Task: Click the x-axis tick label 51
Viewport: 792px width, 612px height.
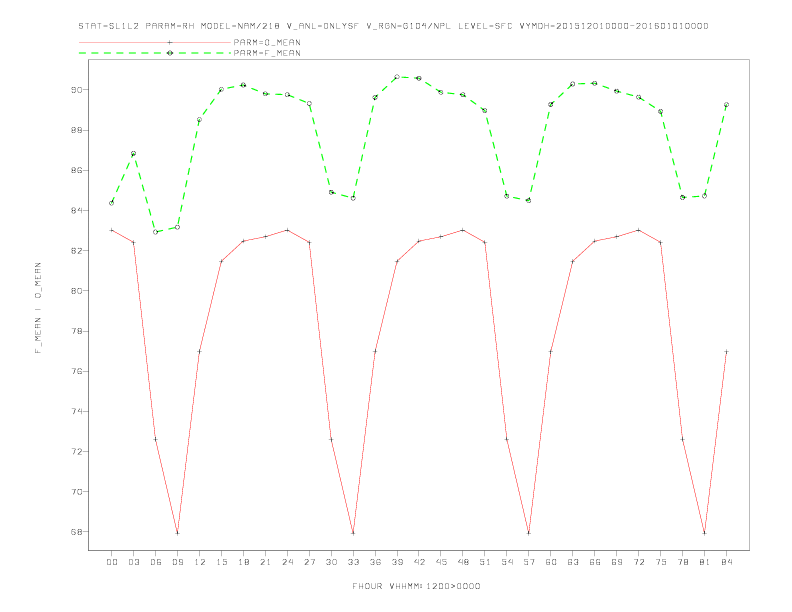Action: coord(485,562)
